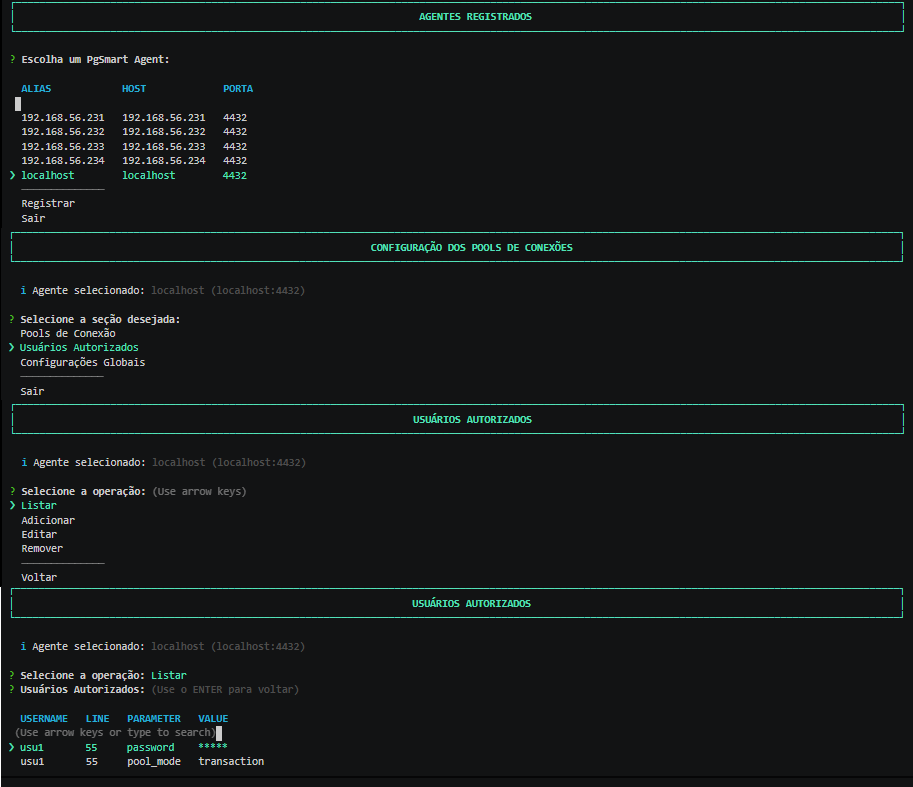
Task: Click the ALIAS column header
Action: (36, 88)
